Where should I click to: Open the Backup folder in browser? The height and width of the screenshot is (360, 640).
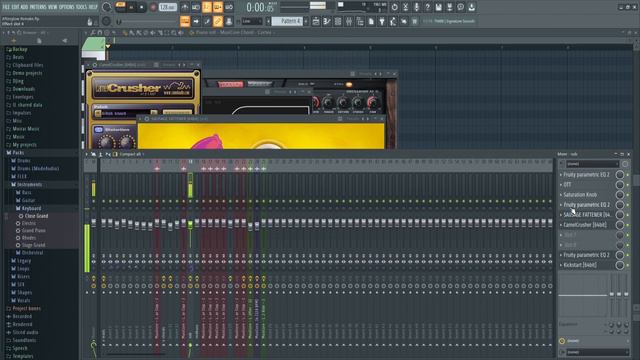click(20, 49)
